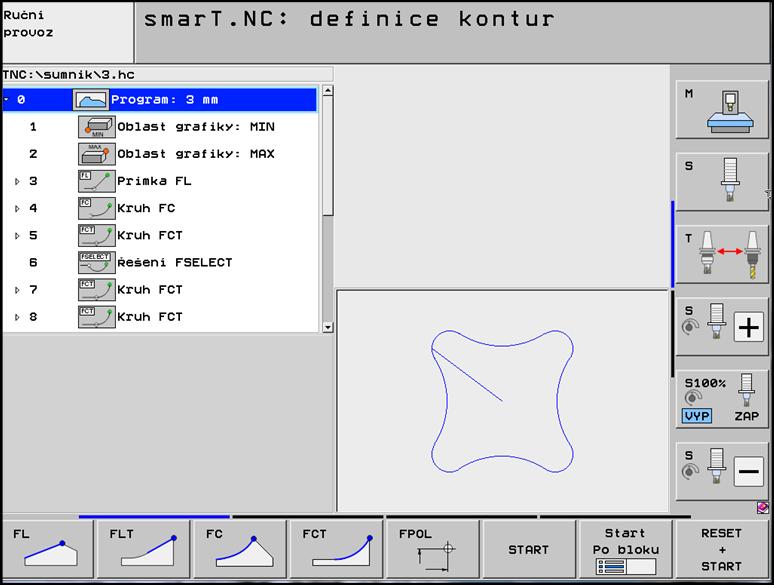The height and width of the screenshot is (585, 774).
Task: Select the Řešení FSELECT tree entry
Action: point(174,263)
